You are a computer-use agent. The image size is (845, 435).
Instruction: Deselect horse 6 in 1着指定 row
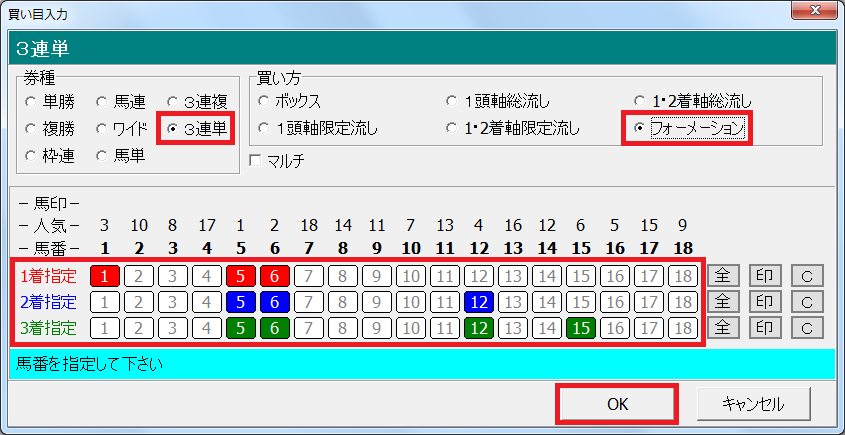[x=275, y=277]
